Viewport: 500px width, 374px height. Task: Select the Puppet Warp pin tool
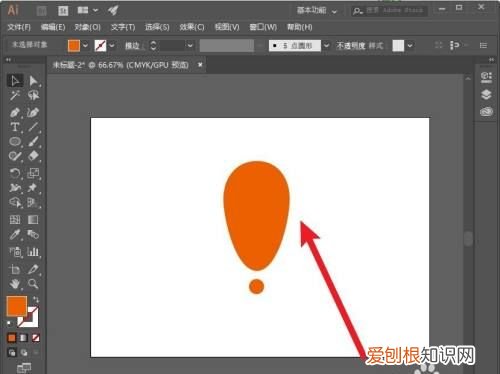pyautogui.click(x=33, y=188)
